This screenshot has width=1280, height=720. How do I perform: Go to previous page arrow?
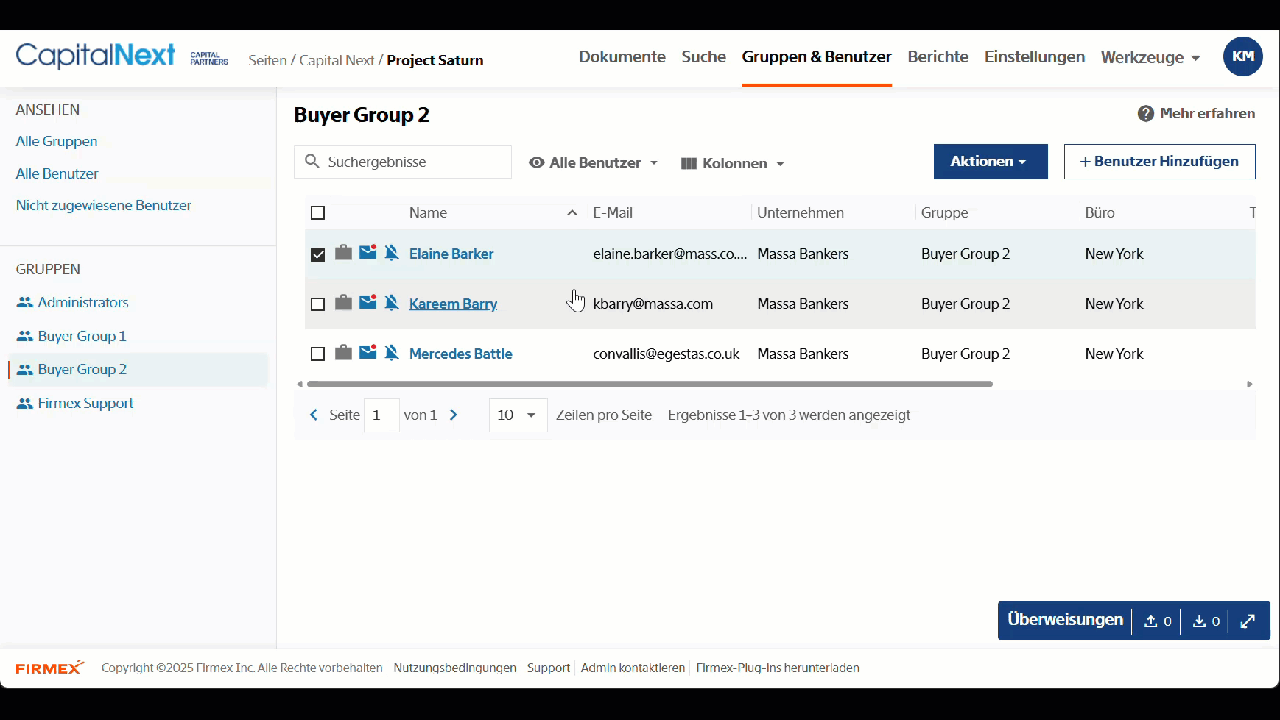point(314,415)
